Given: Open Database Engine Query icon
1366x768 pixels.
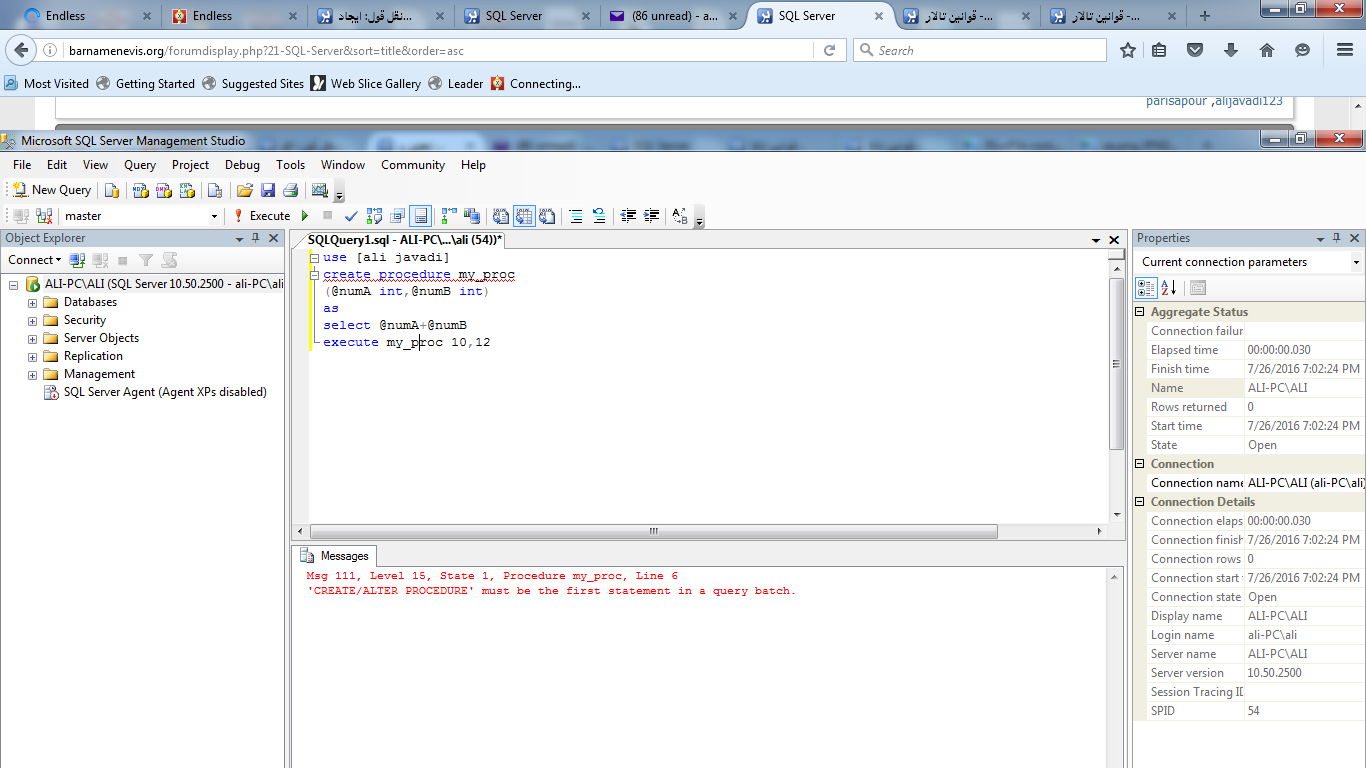Looking at the screenshot, I should point(112,190).
